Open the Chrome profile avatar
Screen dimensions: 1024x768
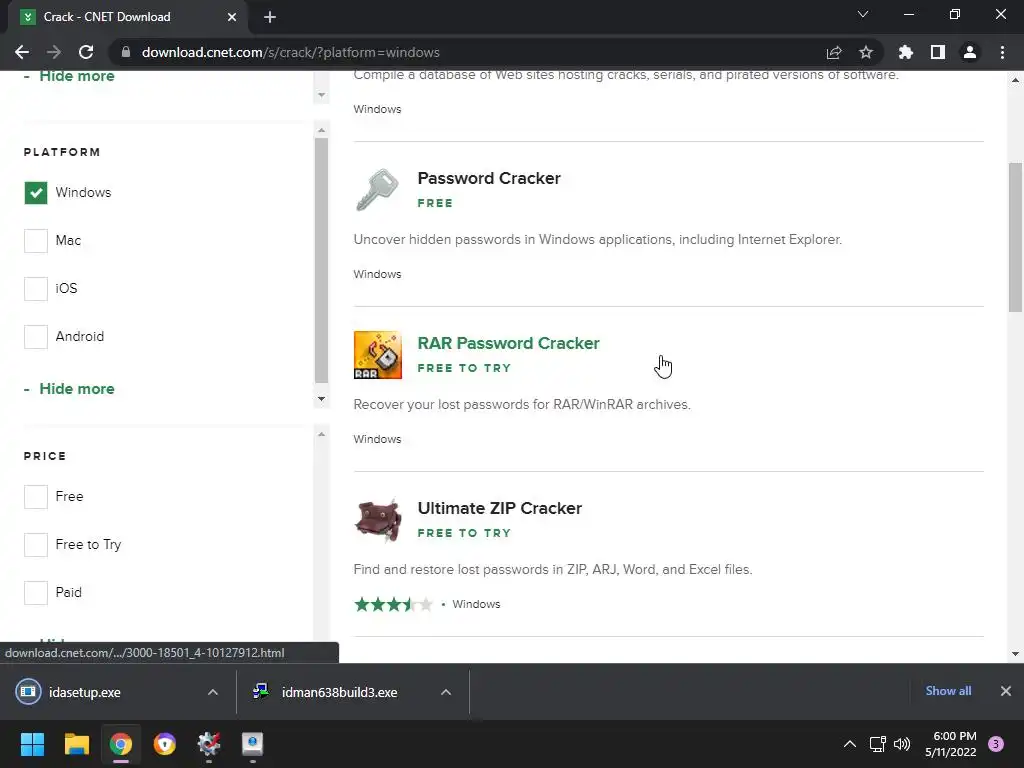[x=970, y=52]
